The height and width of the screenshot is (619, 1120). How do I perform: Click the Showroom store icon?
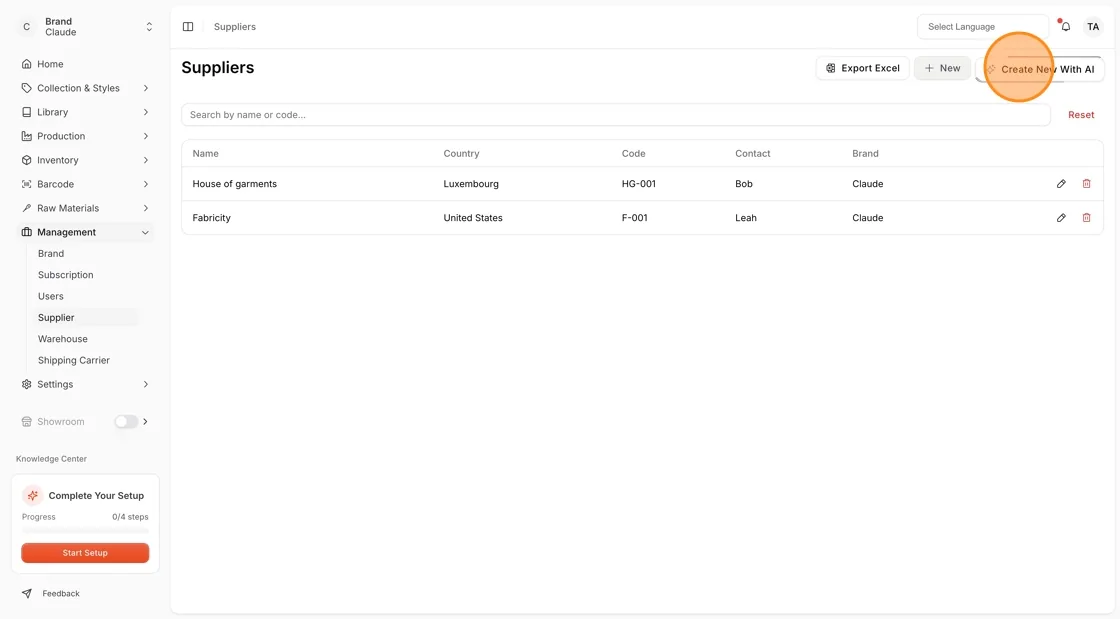click(26, 421)
